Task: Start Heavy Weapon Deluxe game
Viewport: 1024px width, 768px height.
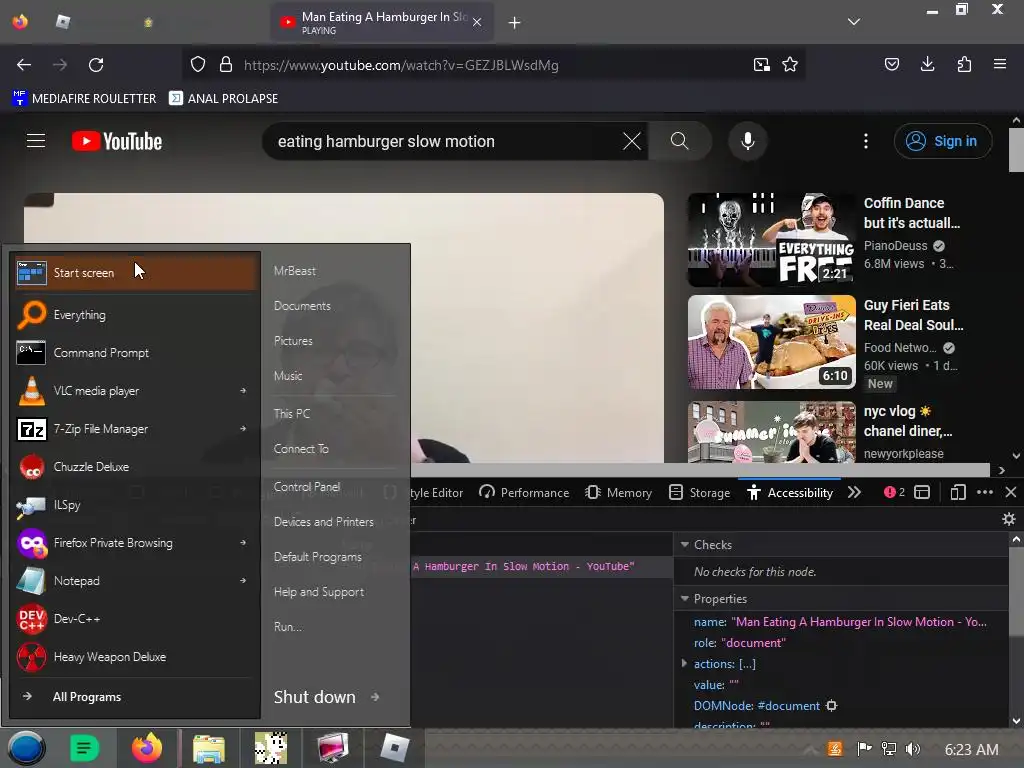Action: 136,656
